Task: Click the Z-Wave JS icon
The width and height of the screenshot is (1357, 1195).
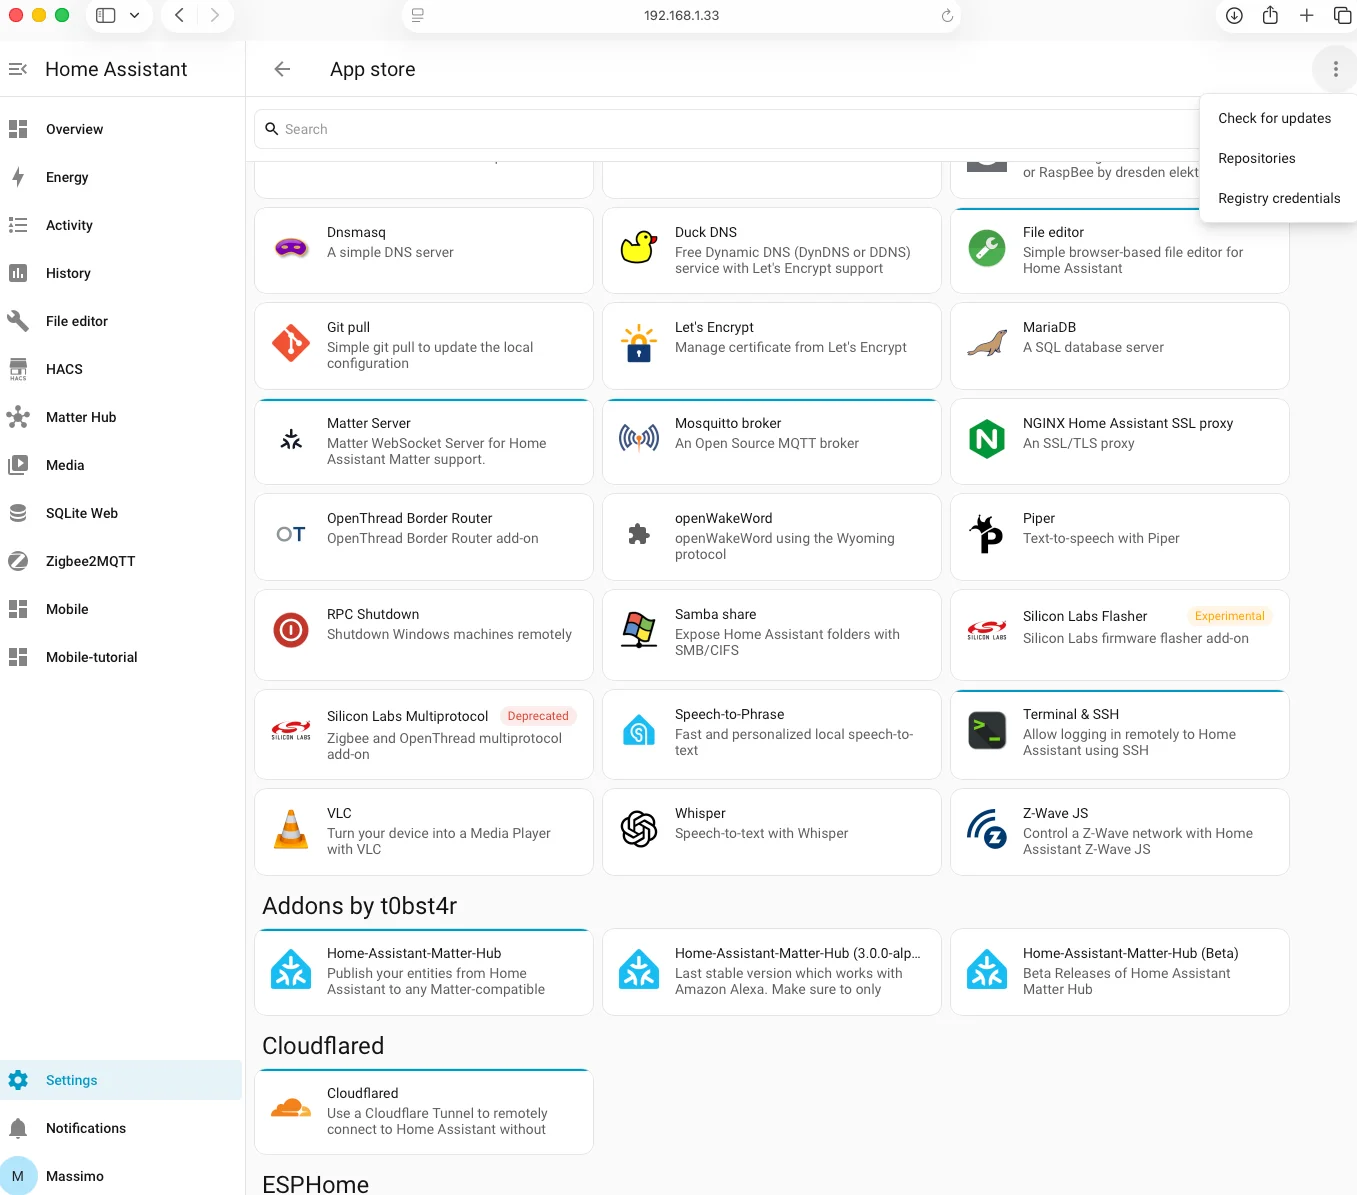Action: [x=987, y=829]
